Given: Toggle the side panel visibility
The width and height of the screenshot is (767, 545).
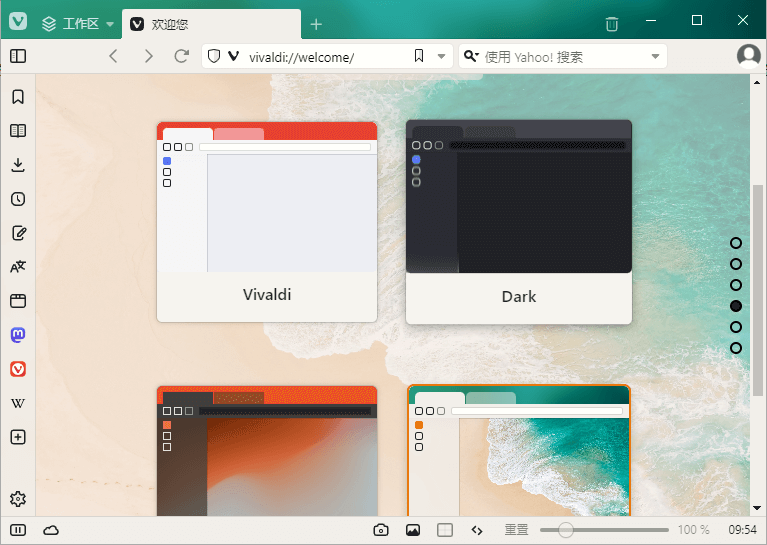Looking at the screenshot, I should click(18, 56).
